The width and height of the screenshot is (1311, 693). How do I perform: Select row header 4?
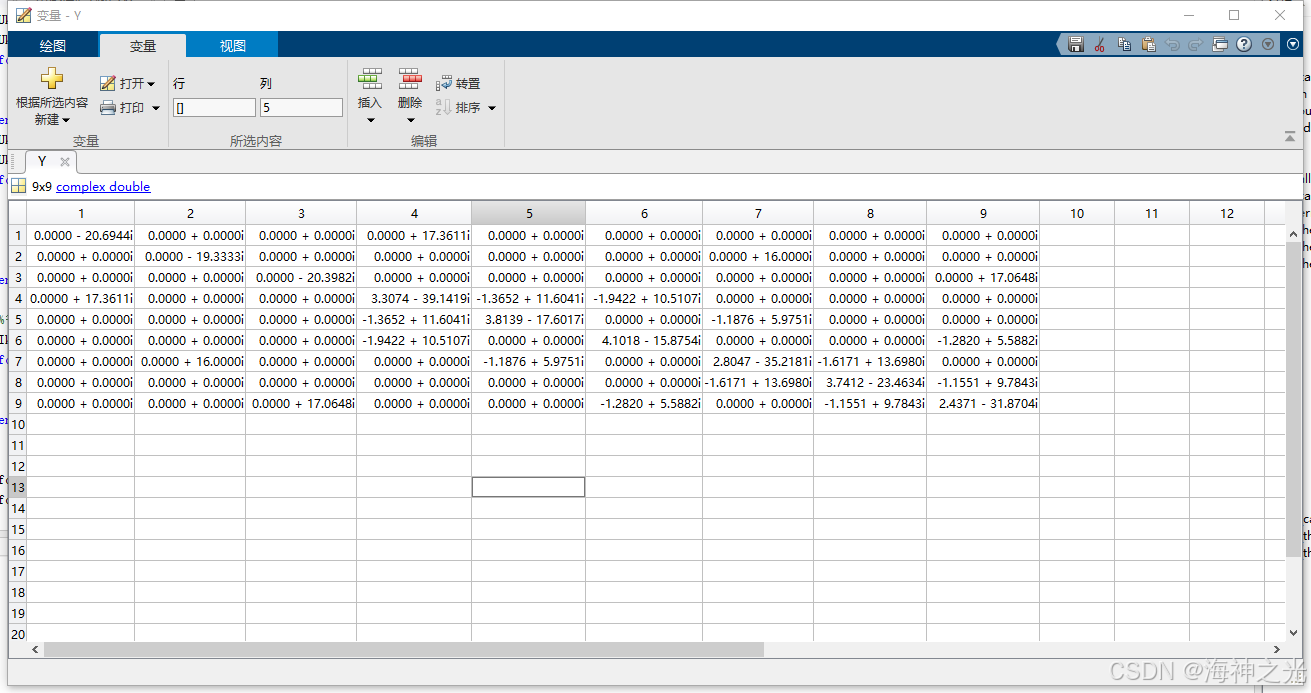pyautogui.click(x=17, y=298)
